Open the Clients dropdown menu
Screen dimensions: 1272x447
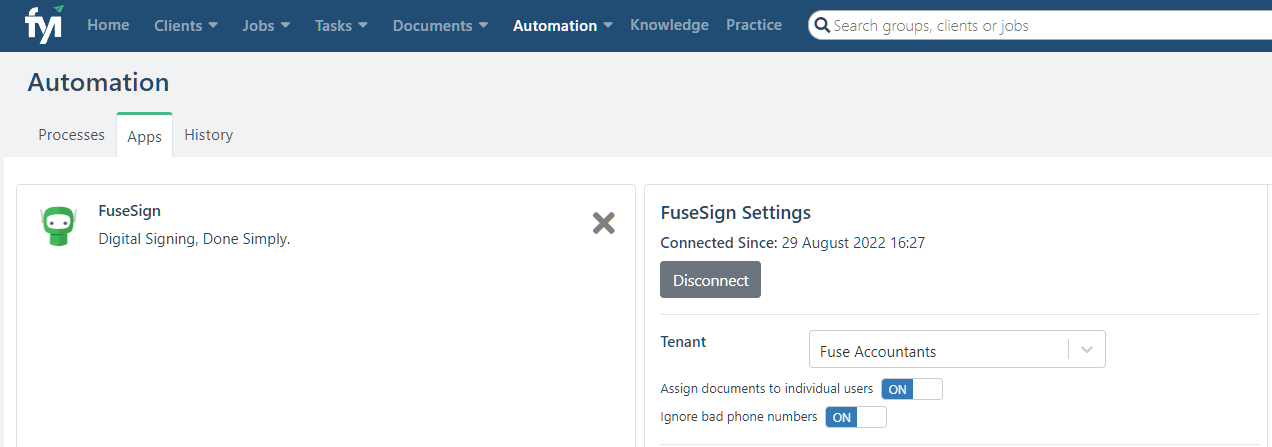(186, 26)
